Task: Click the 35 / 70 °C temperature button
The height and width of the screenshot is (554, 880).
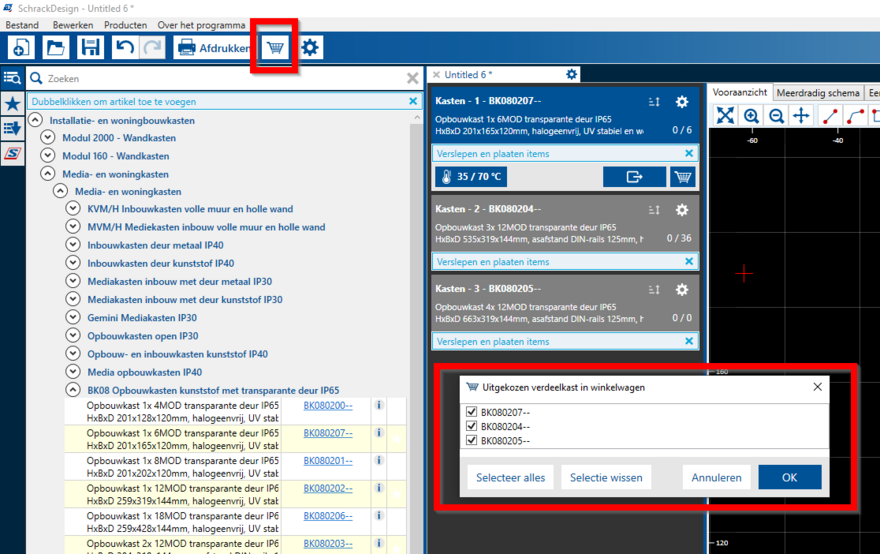Action: click(x=471, y=176)
